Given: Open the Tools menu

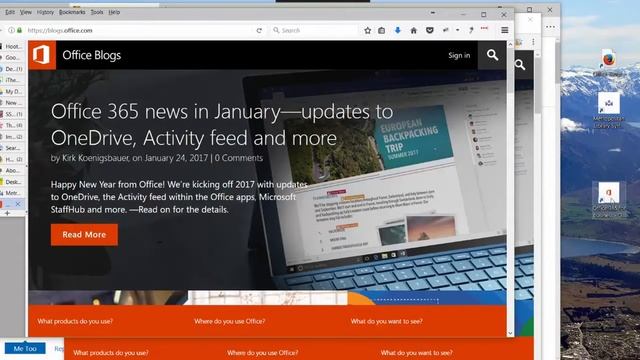Looking at the screenshot, I should click(x=97, y=12).
